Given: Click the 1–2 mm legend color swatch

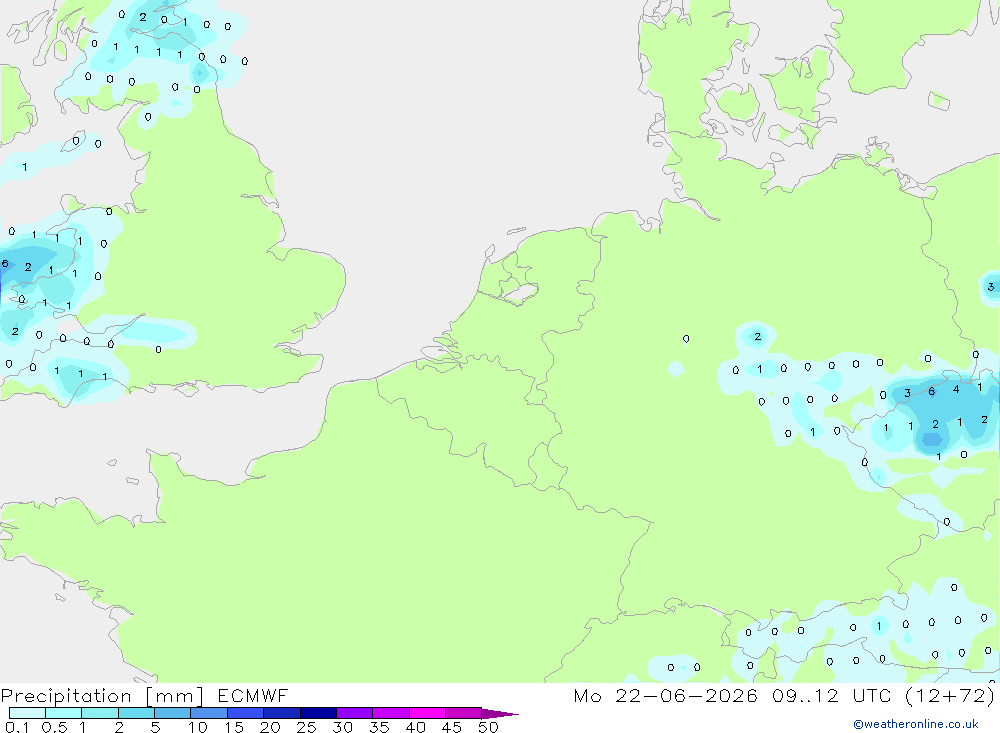Looking at the screenshot, I should pos(100,713).
